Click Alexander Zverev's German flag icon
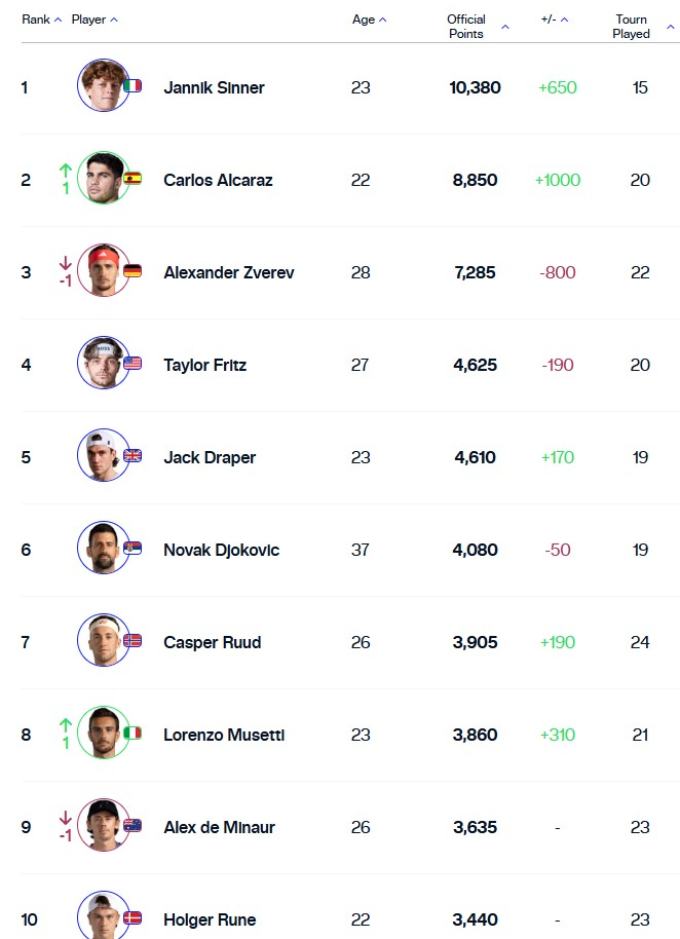The image size is (680, 939). point(132,271)
